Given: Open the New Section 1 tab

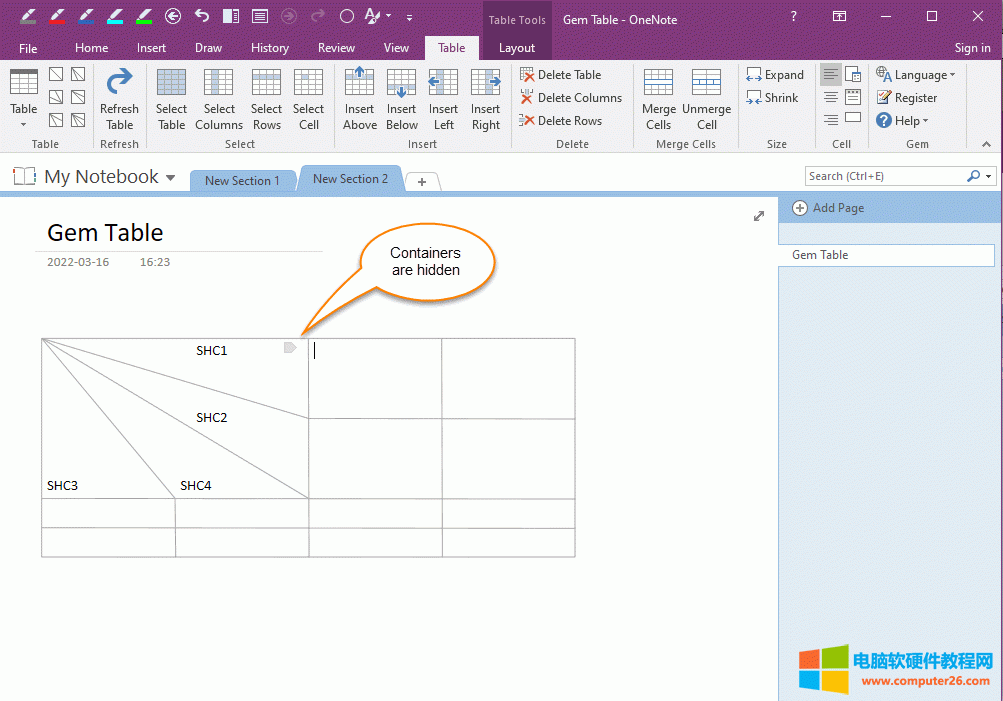Looking at the screenshot, I should pos(242,181).
